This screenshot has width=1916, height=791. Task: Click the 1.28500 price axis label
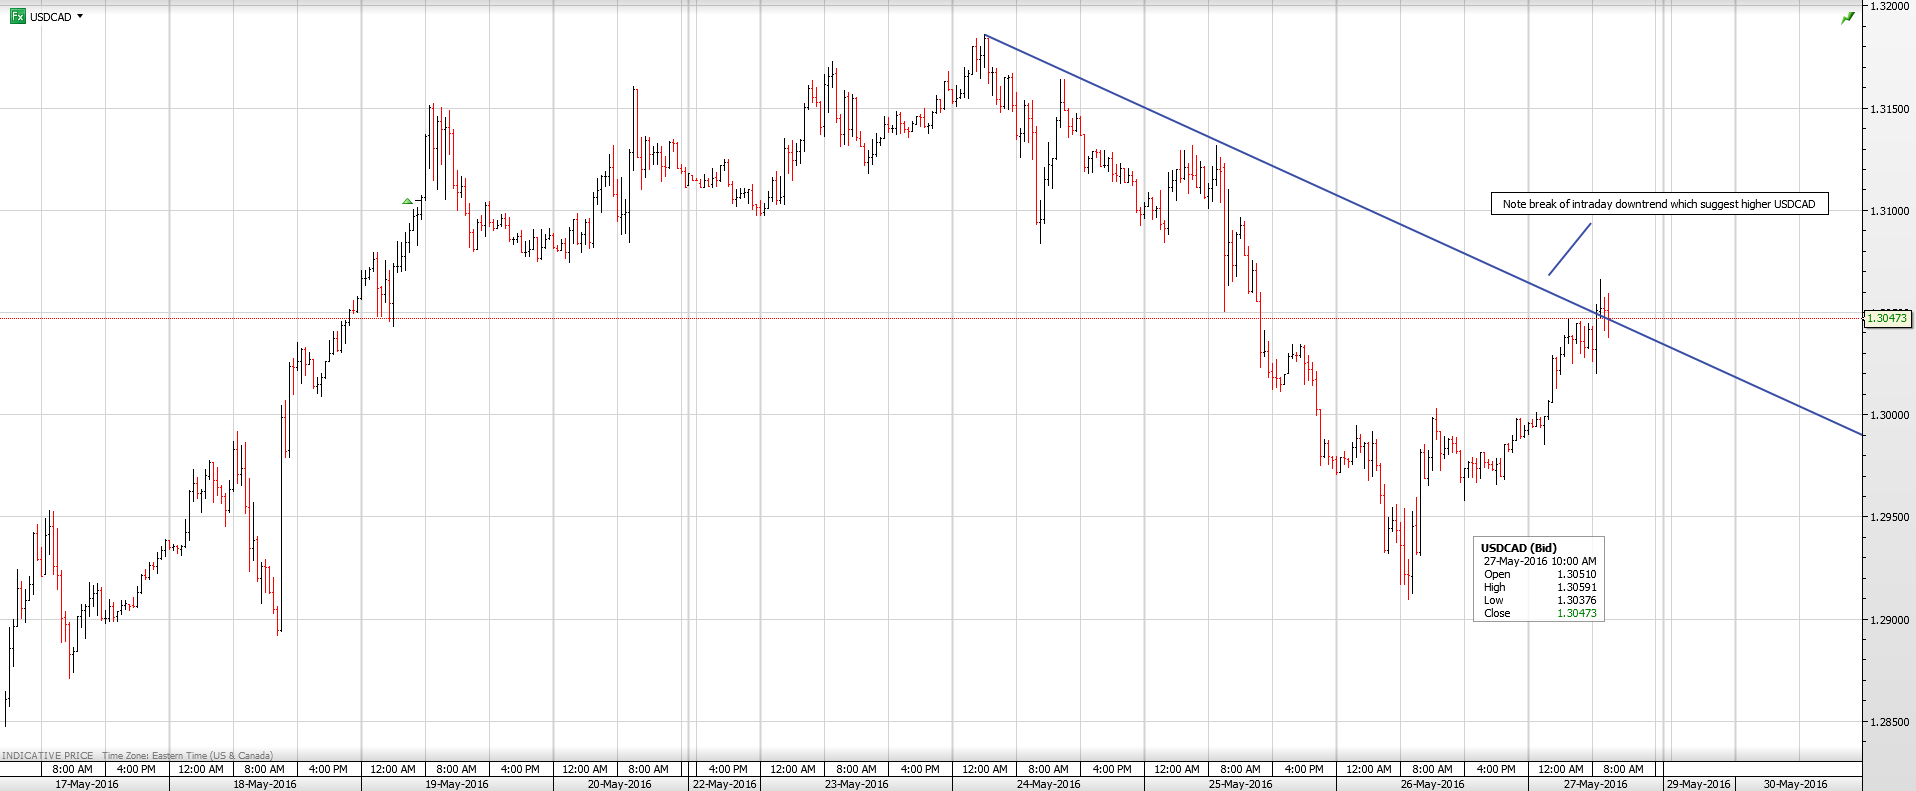pyautogui.click(x=1889, y=722)
